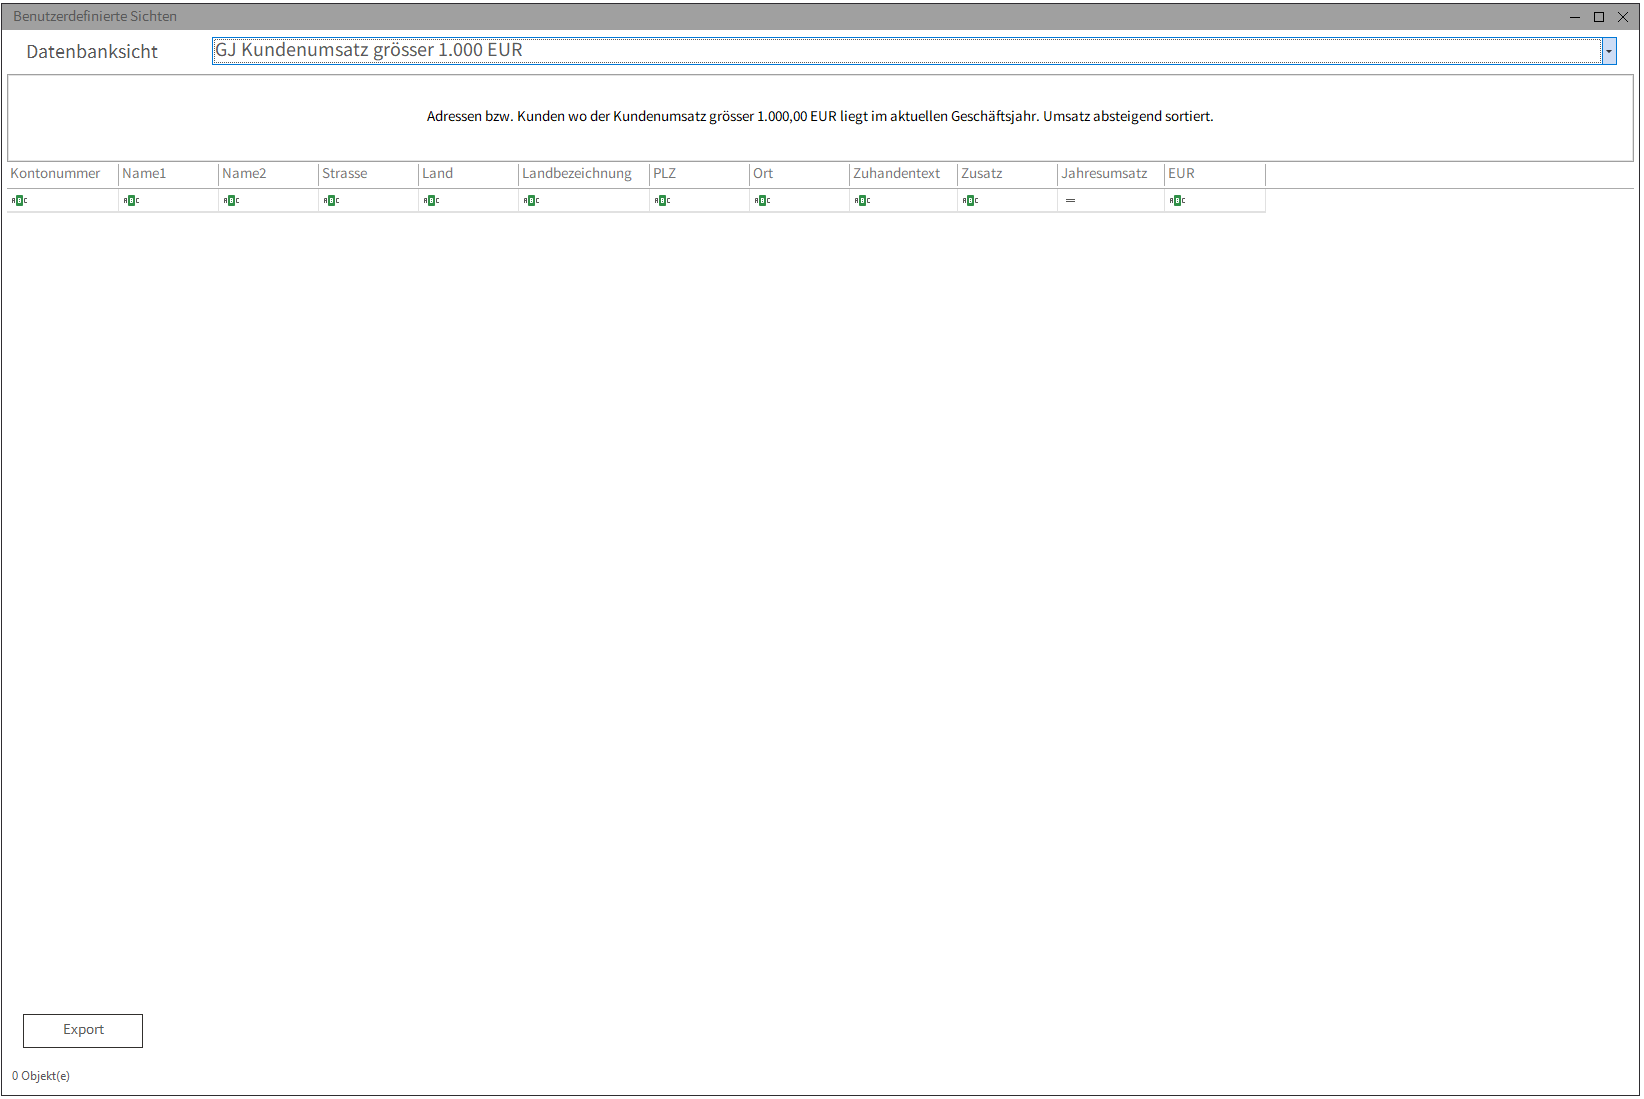Viewport: 1644px width, 1099px height.
Task: Maximize the Benutzerdefinierte Sichten window
Action: [1599, 17]
